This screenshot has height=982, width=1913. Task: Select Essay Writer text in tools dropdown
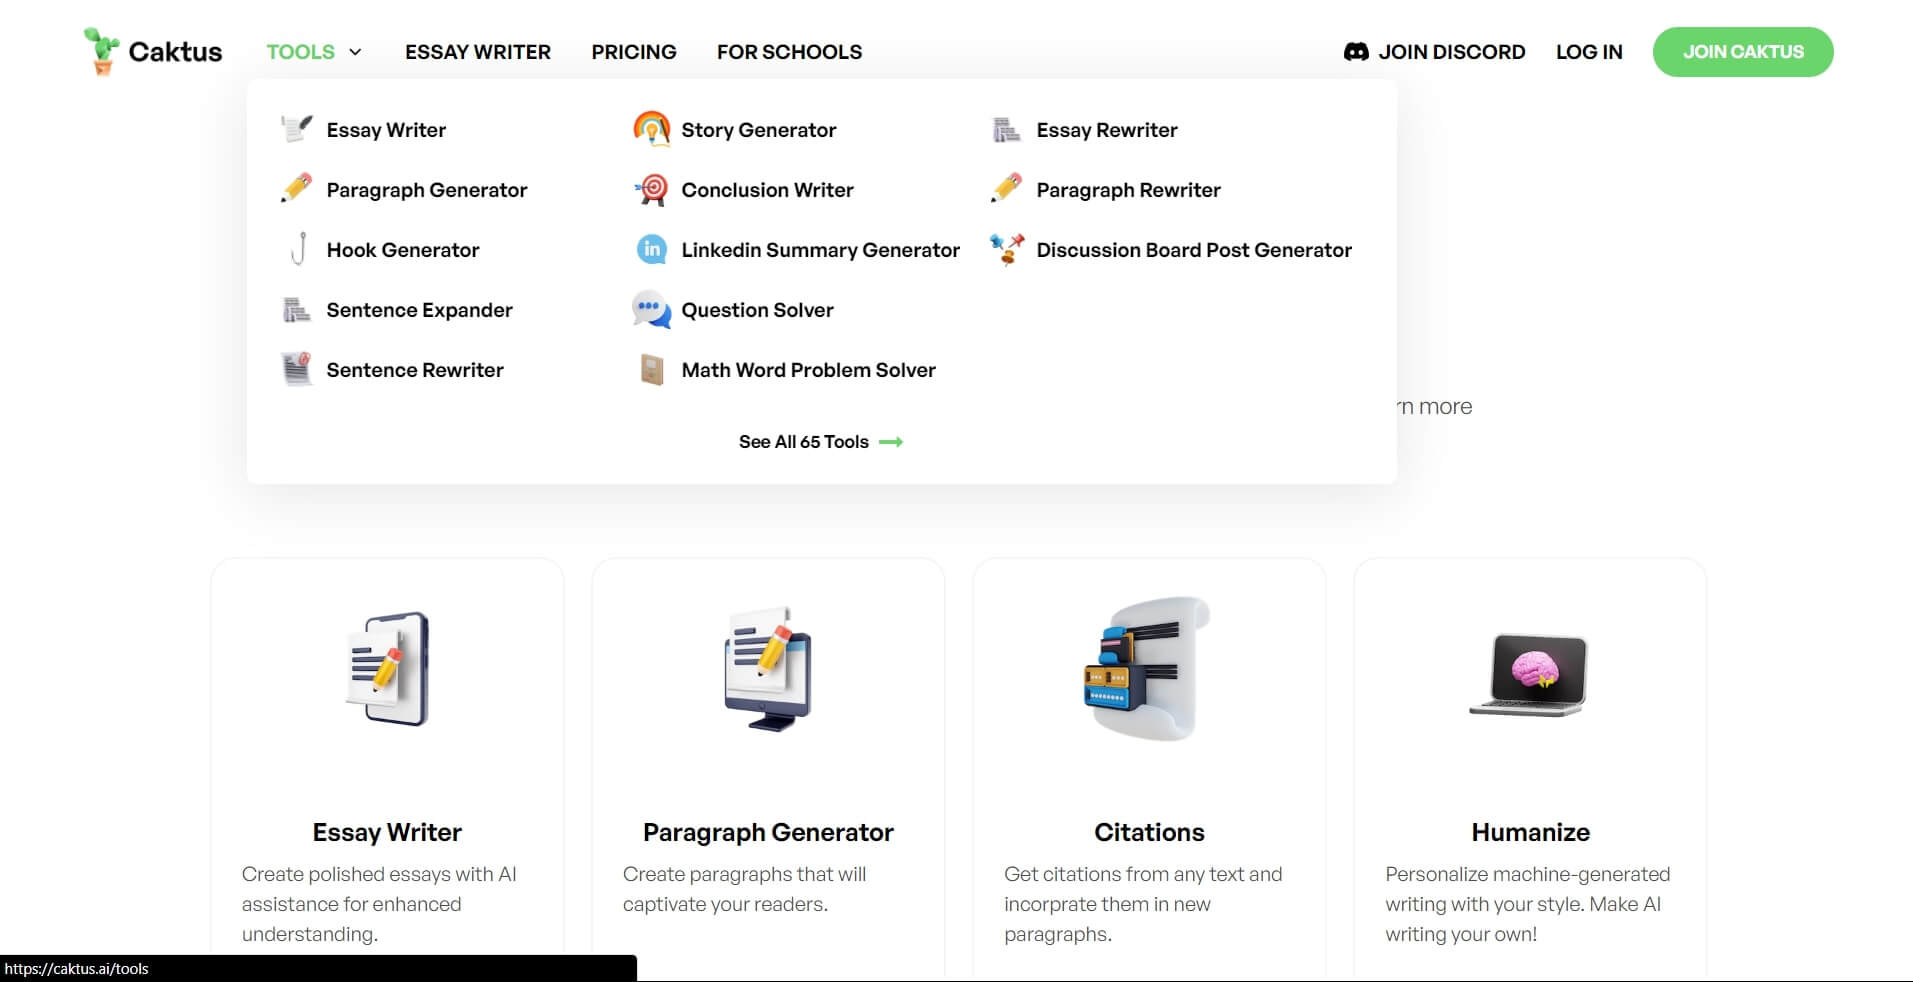(x=386, y=130)
